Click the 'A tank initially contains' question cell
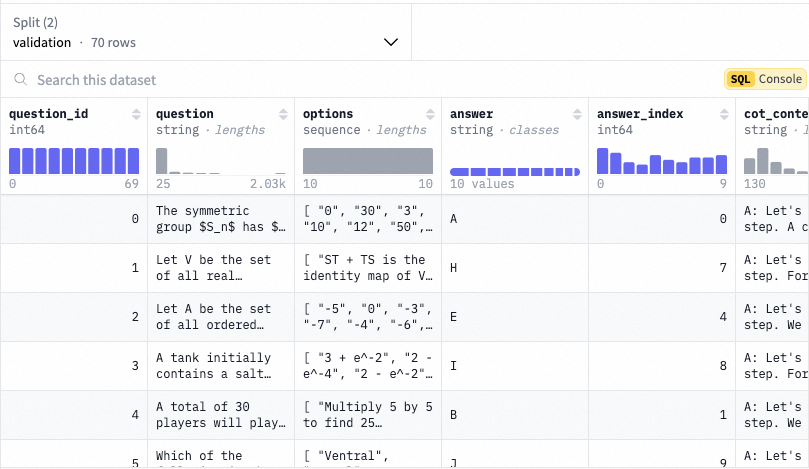 pos(220,366)
